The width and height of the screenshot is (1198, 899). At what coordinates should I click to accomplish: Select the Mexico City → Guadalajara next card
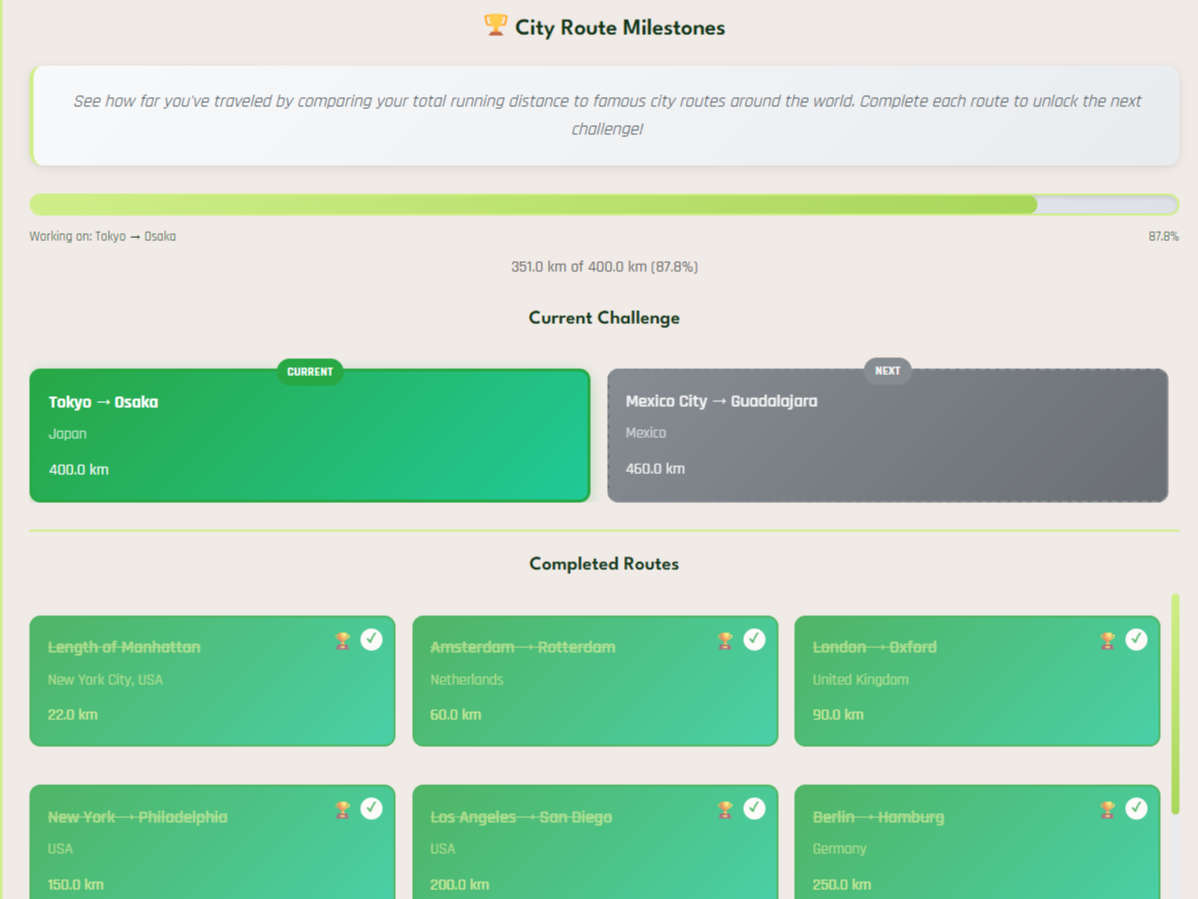coord(887,440)
